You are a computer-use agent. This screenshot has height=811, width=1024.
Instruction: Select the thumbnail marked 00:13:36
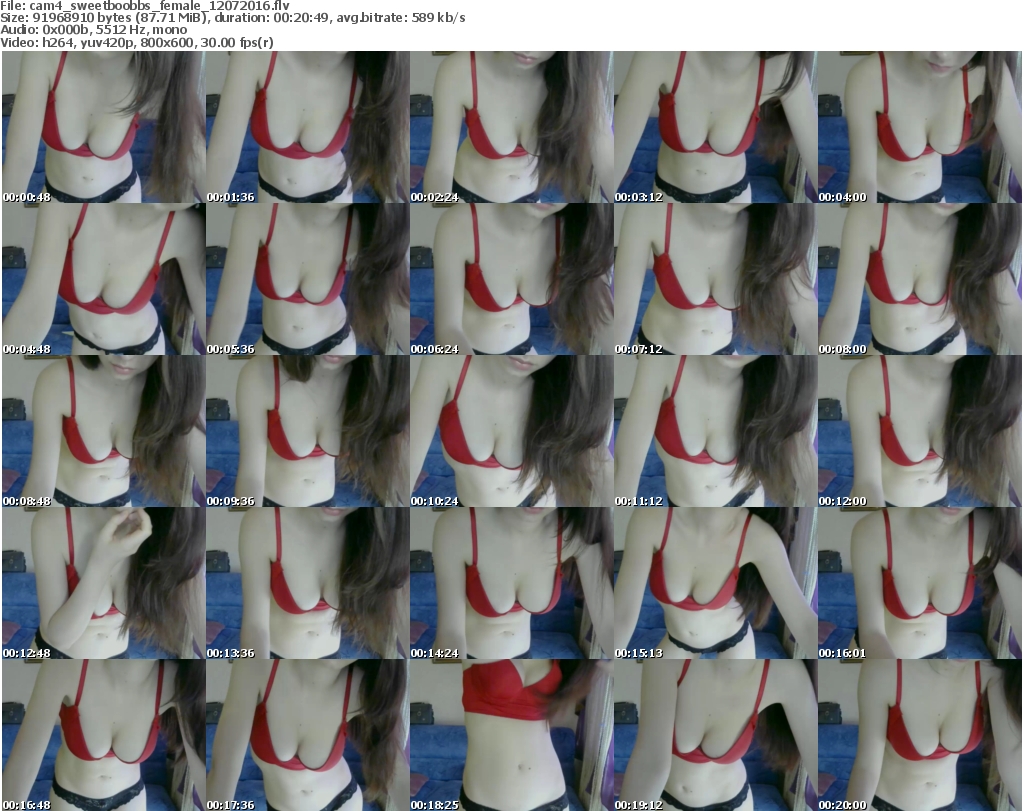click(x=308, y=583)
